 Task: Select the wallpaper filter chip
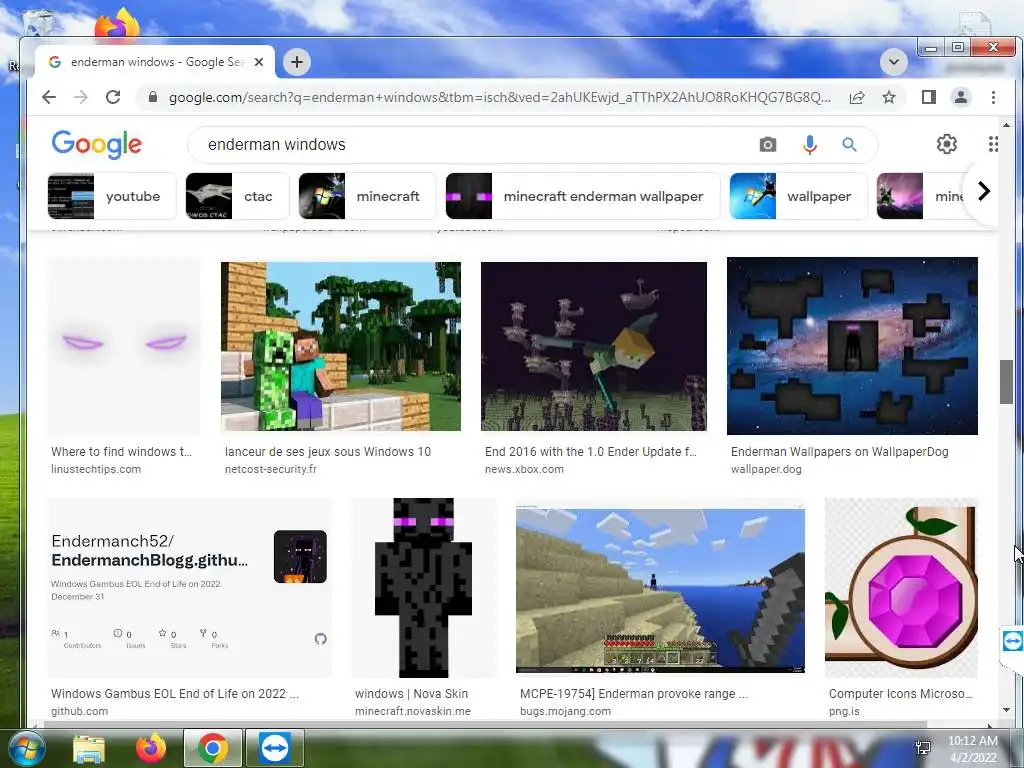798,196
